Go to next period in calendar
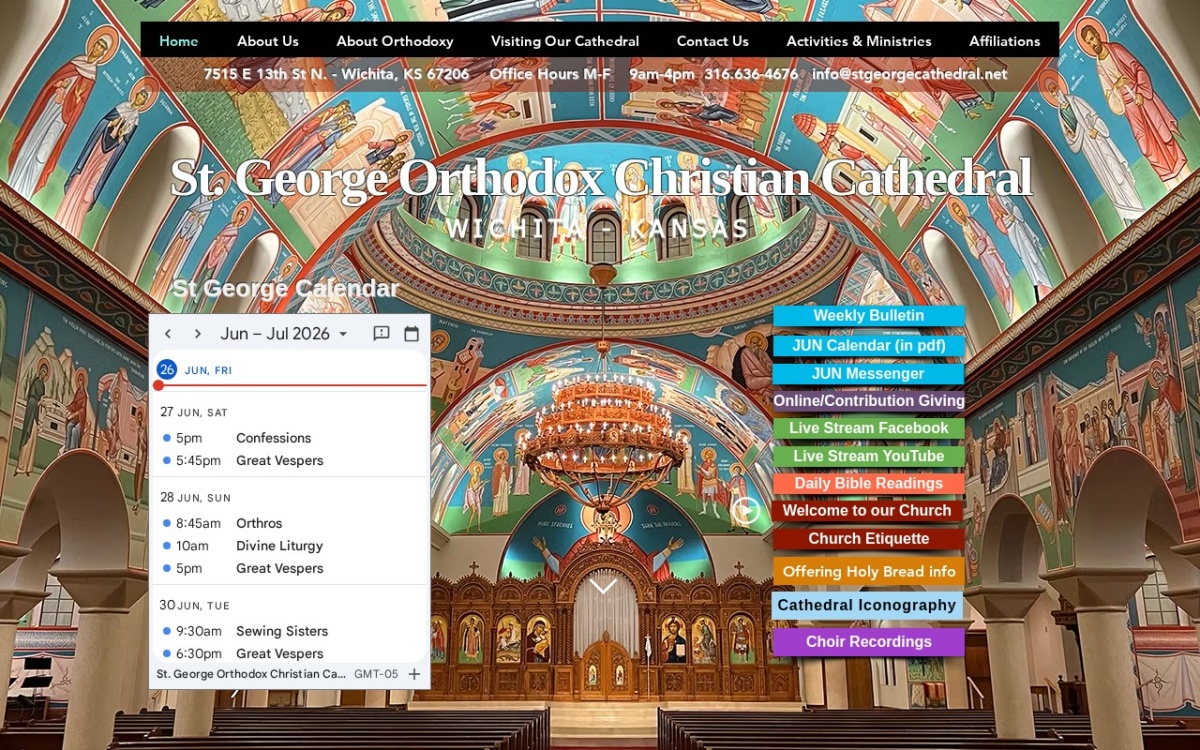The height and width of the screenshot is (750, 1200). [x=197, y=334]
